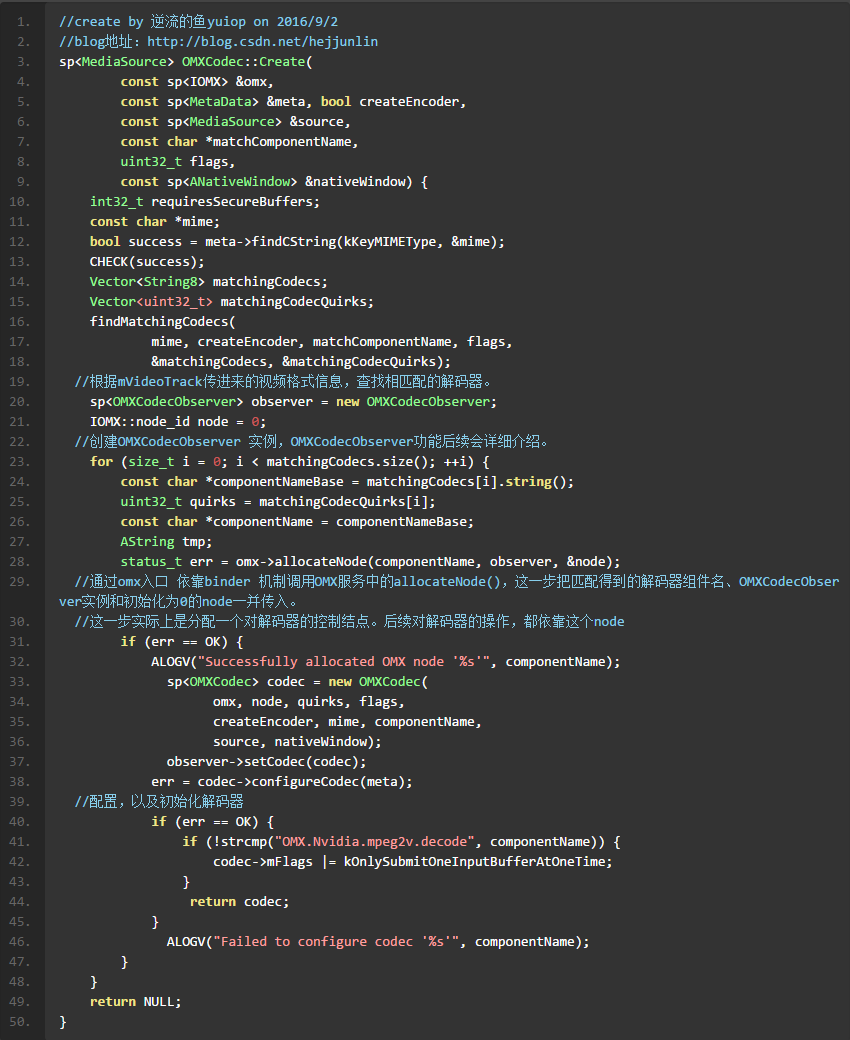Click the "Failed to configure codec" string

pos(335,941)
